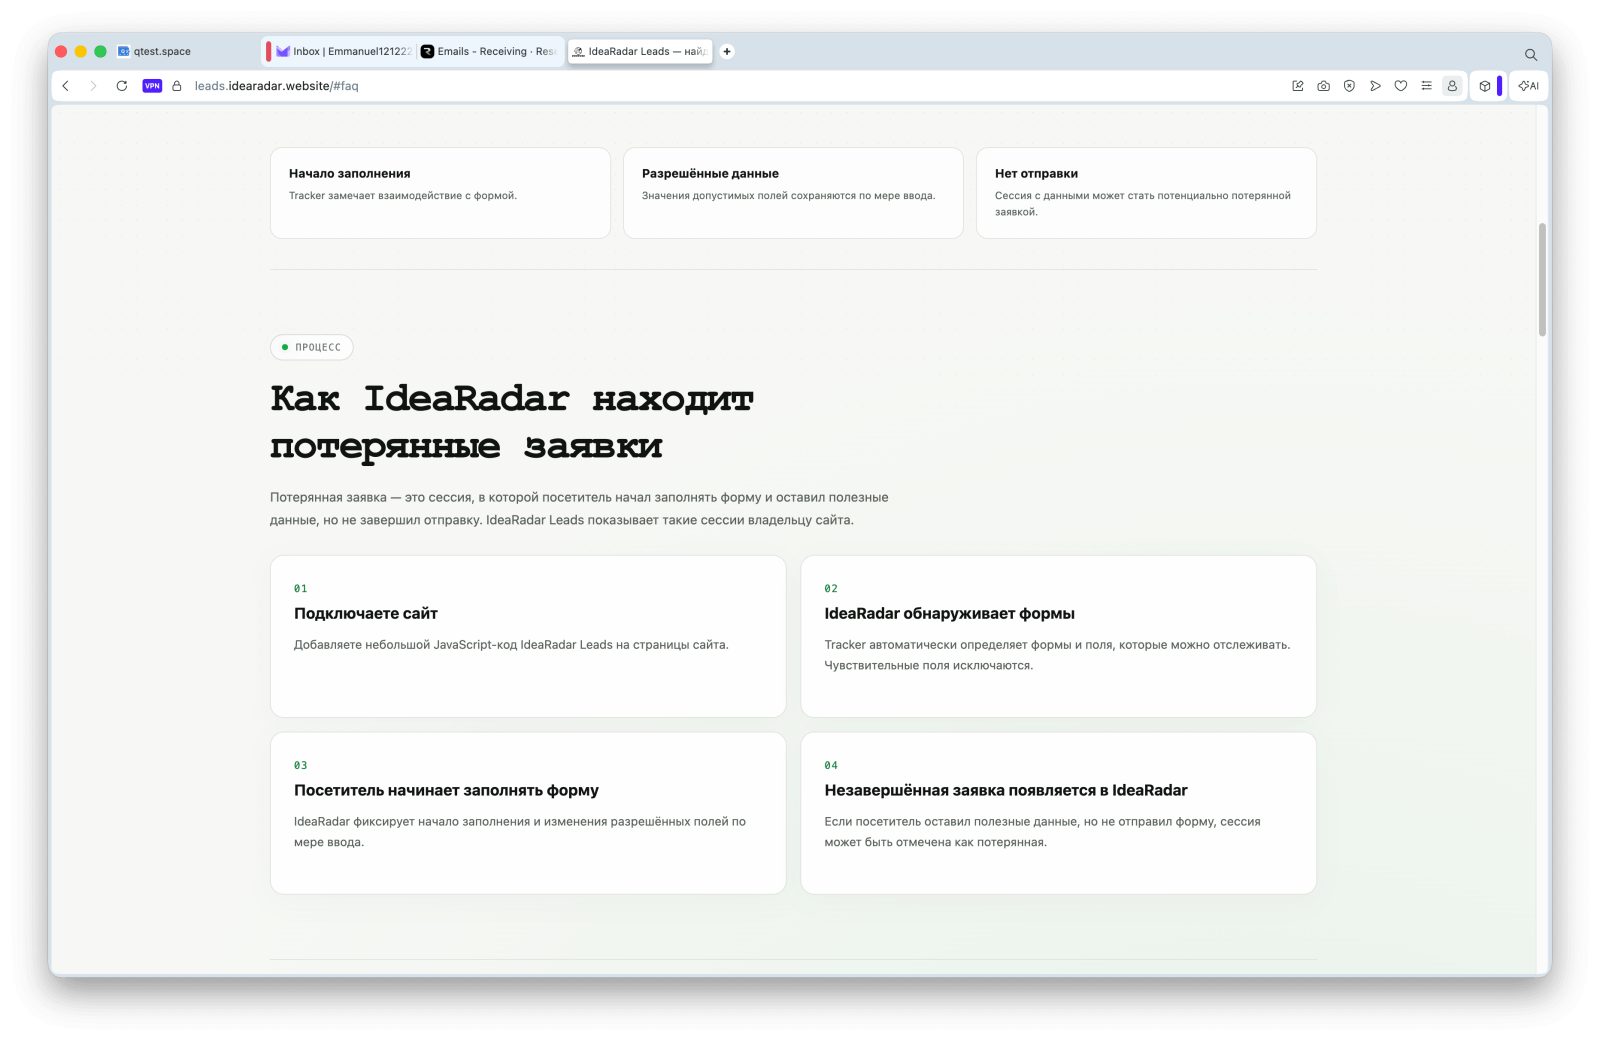Click the 'Начало заполнения' card title
This screenshot has width=1600, height=1041.
349,174
